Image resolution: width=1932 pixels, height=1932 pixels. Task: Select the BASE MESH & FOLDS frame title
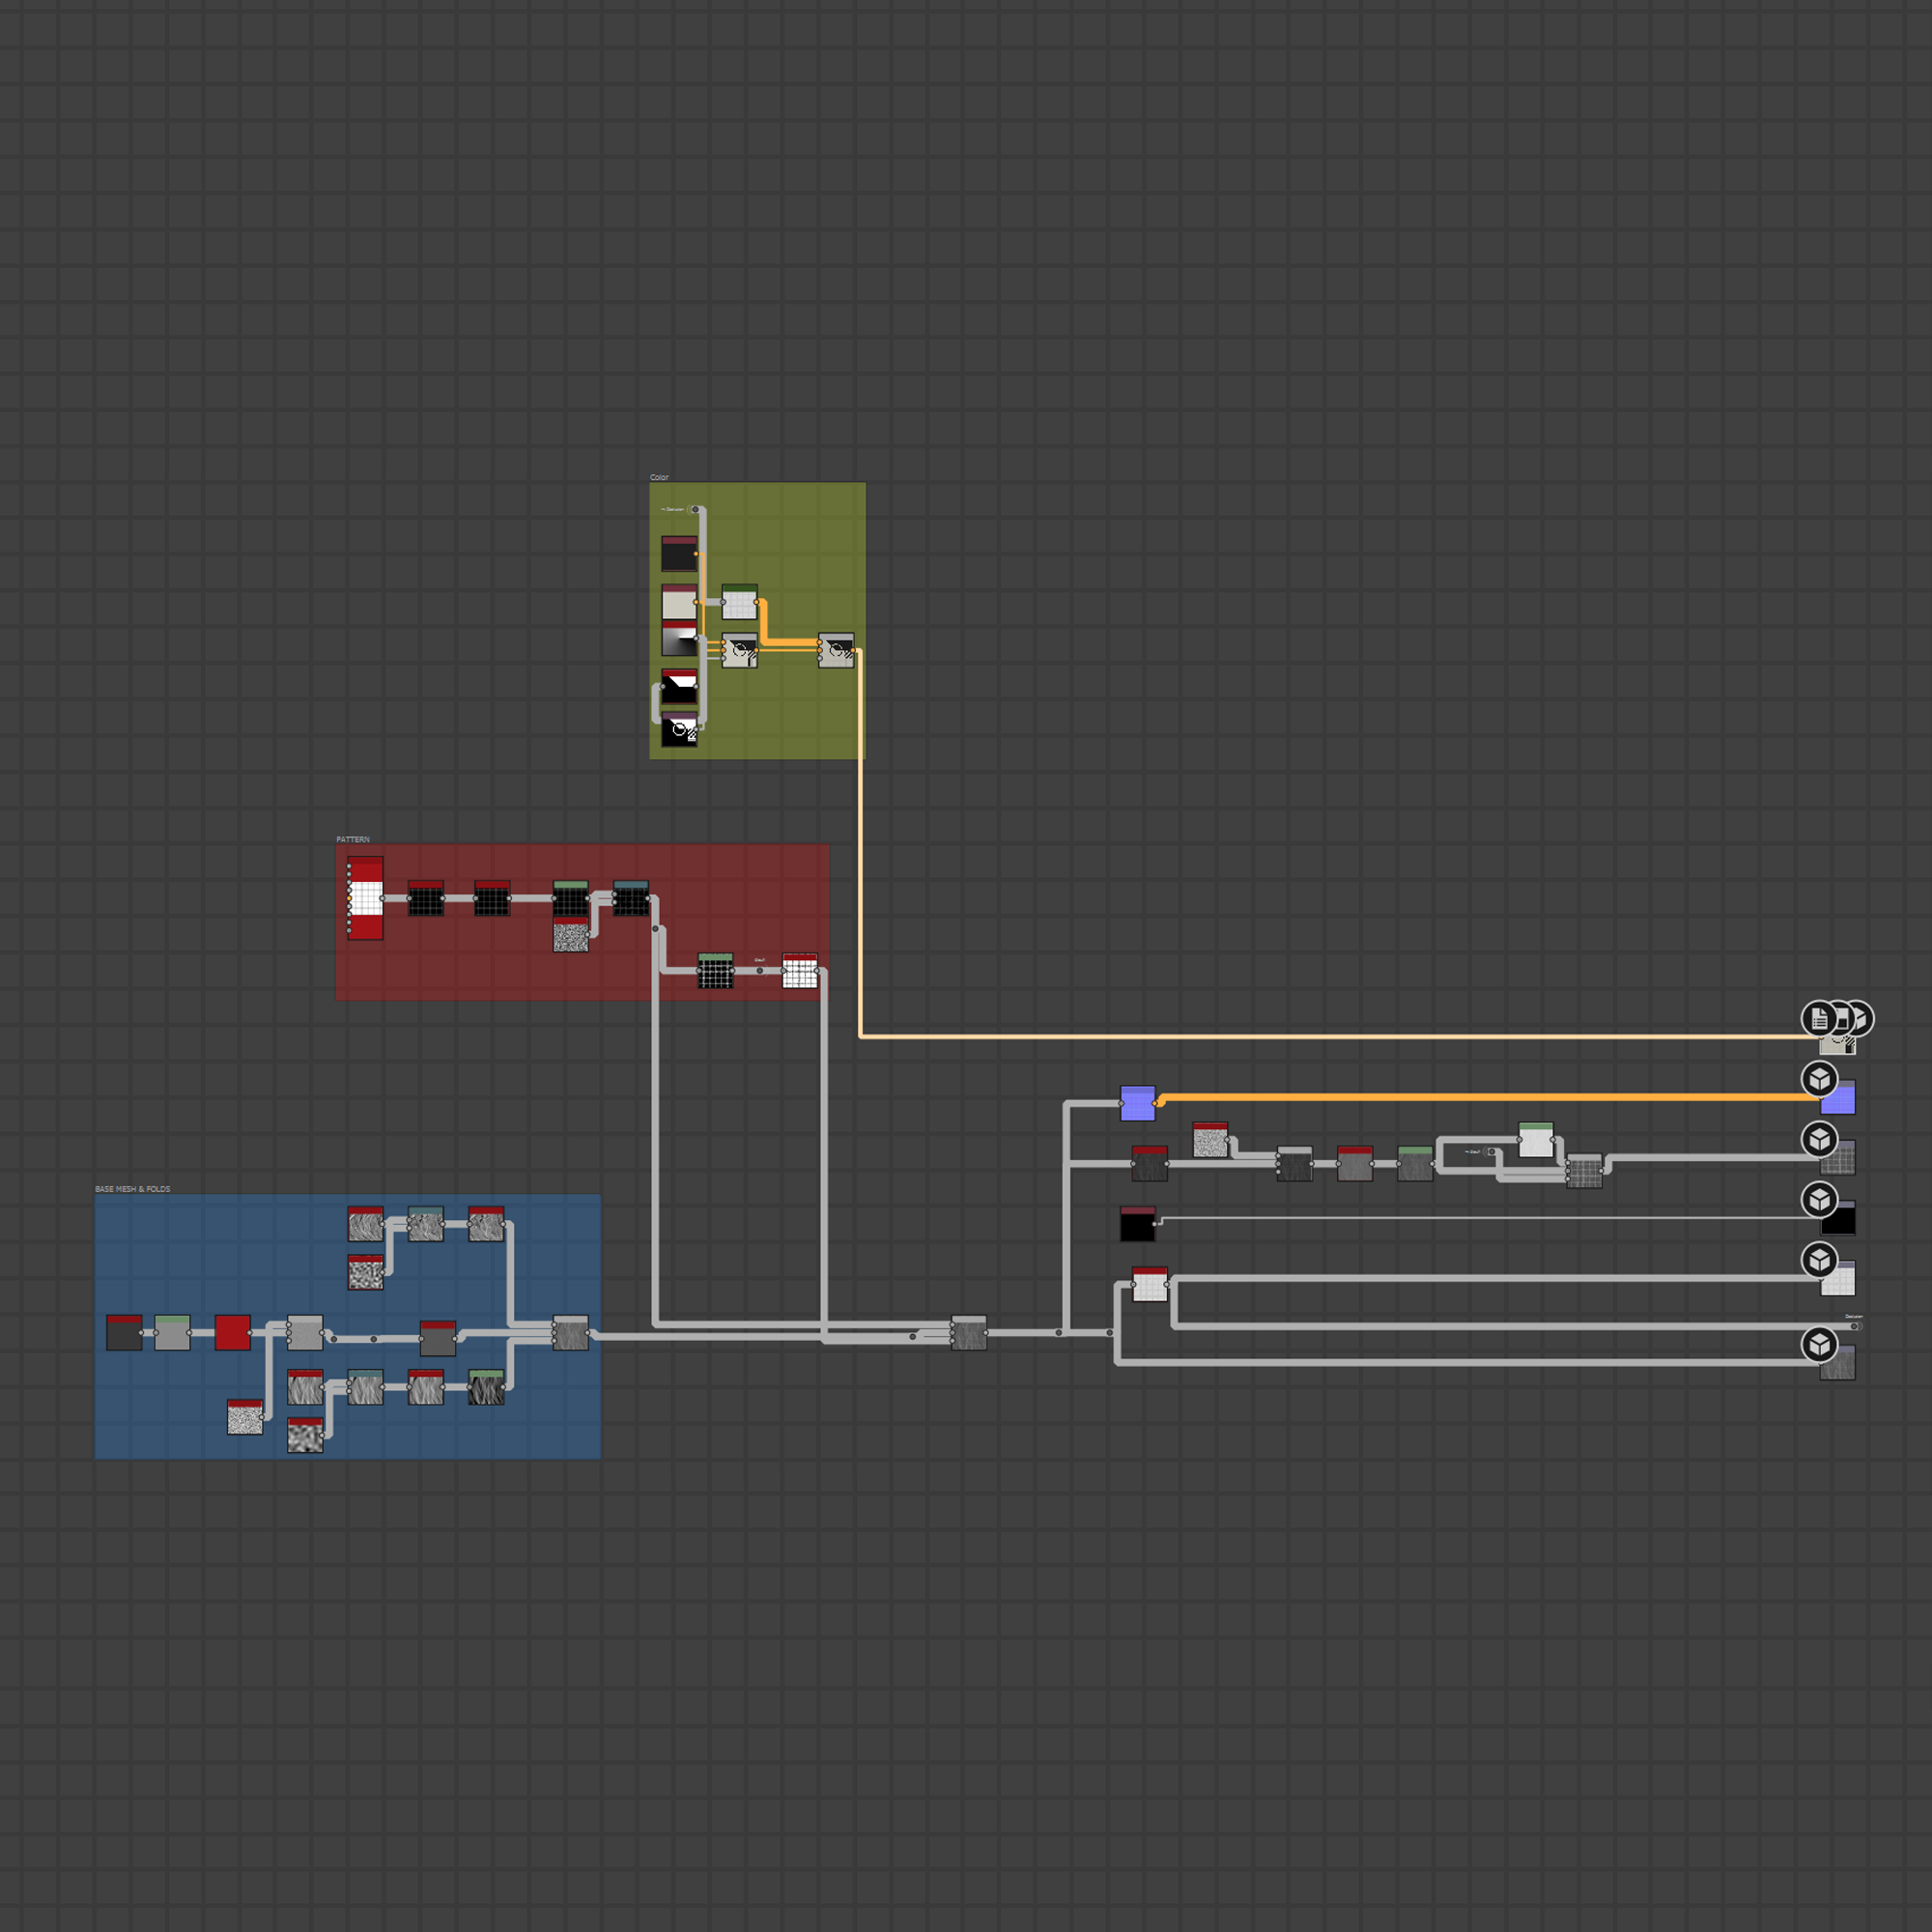(132, 1189)
